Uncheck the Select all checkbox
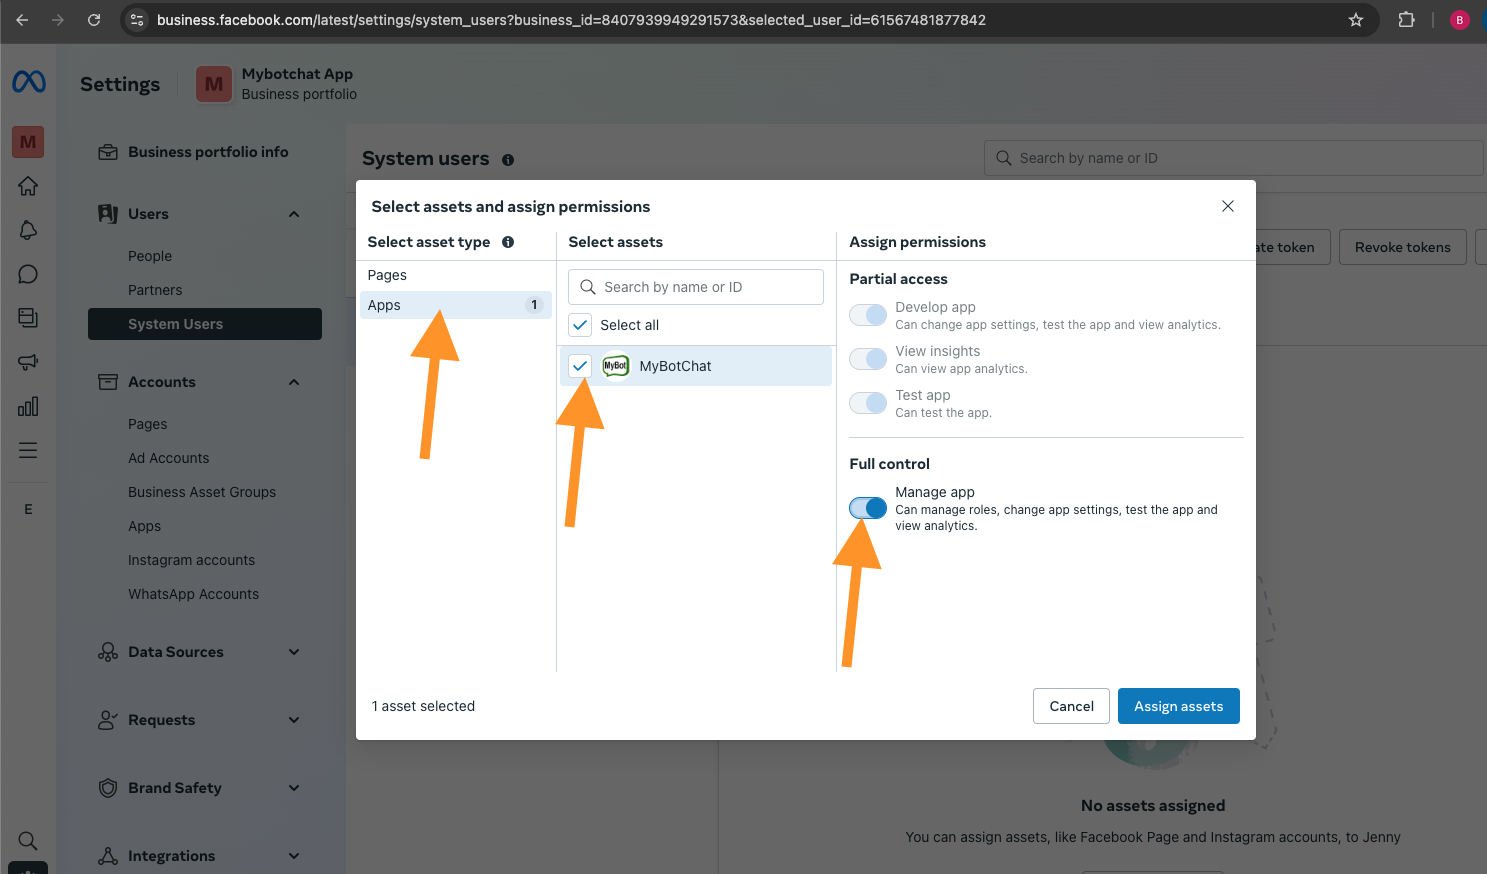The height and width of the screenshot is (874, 1487). [x=580, y=325]
